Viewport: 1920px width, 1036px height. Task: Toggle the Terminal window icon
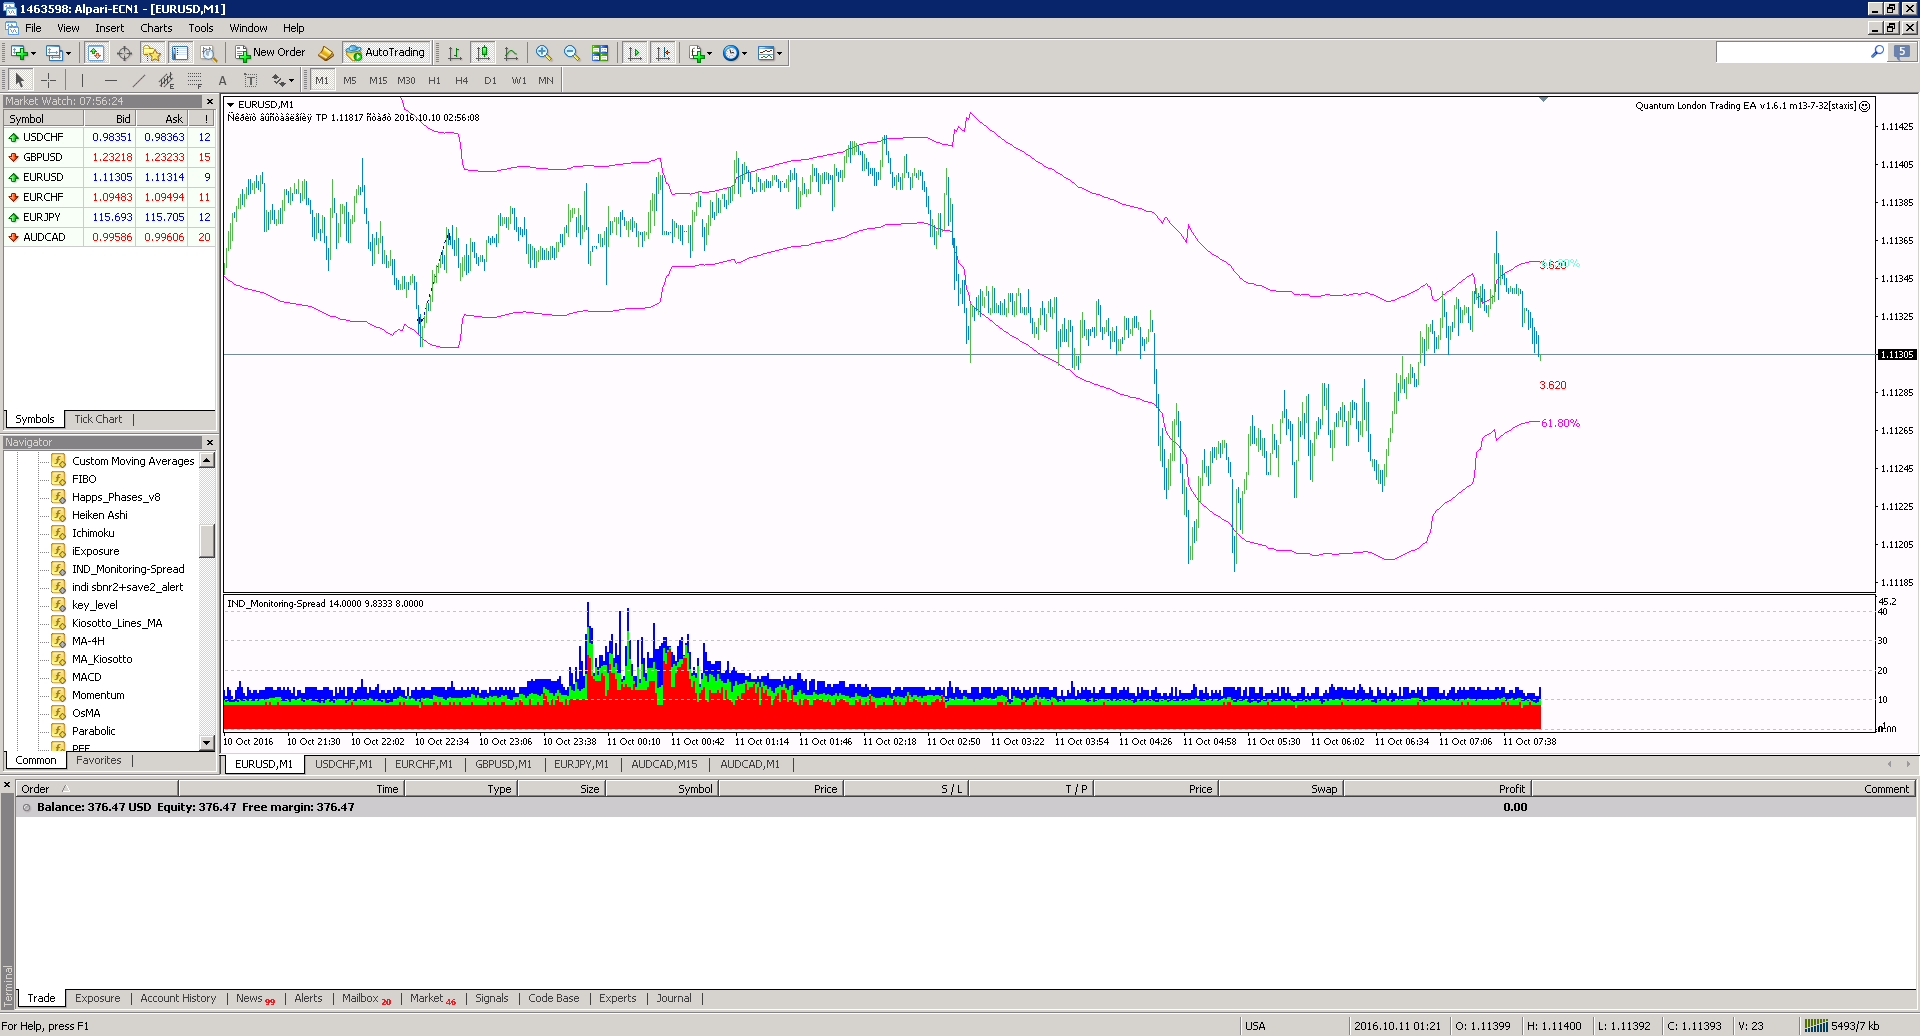(x=180, y=53)
